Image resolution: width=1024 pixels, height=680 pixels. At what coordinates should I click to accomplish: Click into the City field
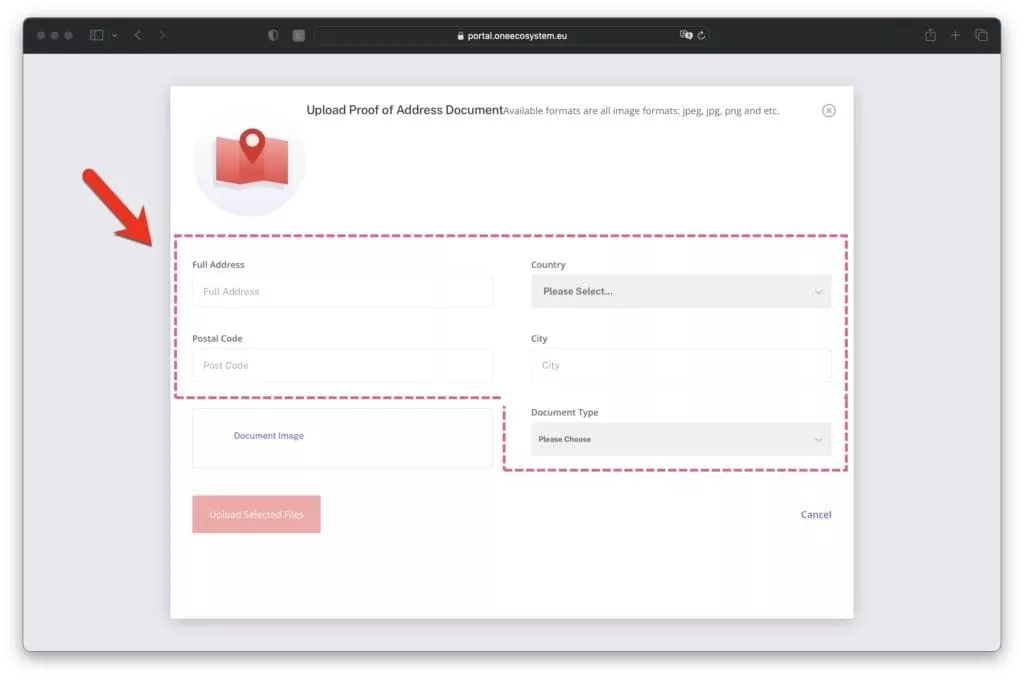click(680, 366)
